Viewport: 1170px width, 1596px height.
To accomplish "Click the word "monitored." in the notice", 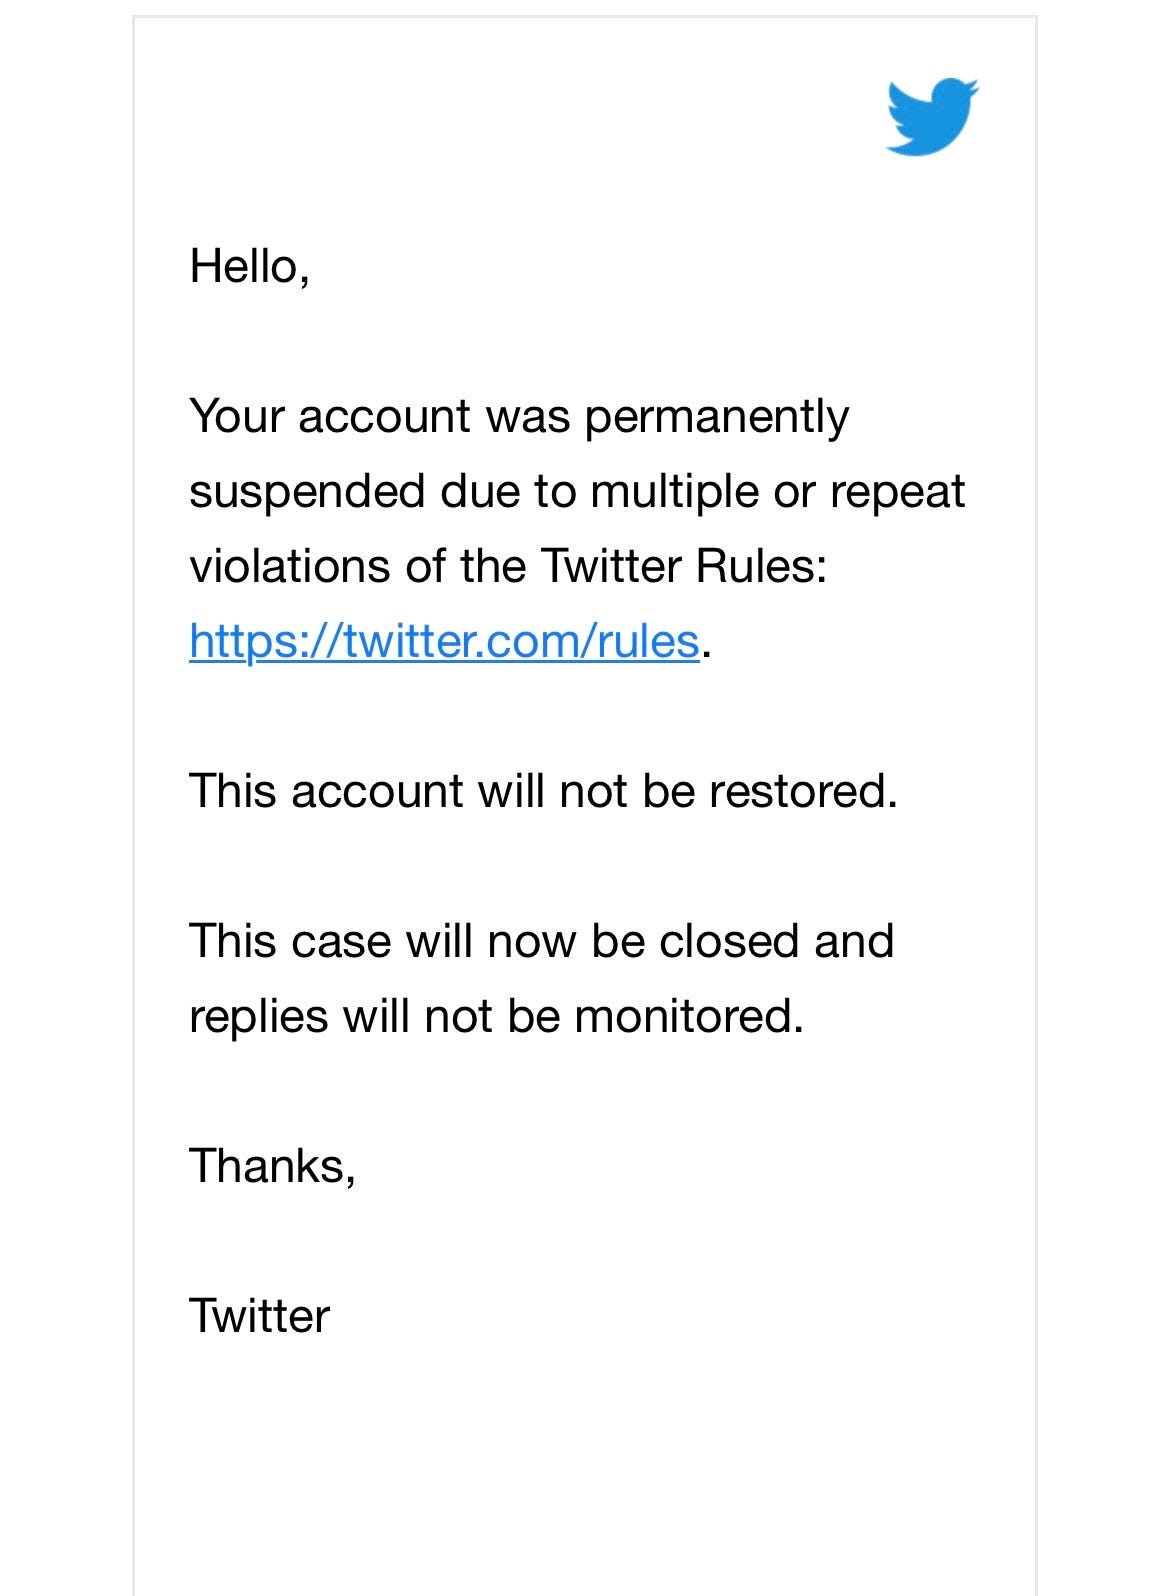I will (689, 1016).
